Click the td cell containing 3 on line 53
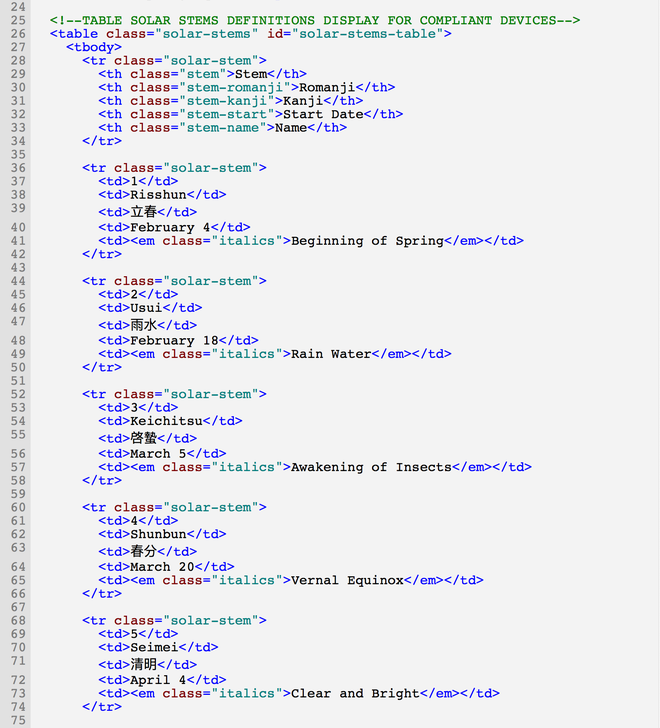Screen dimensions: 660x728 click(x=138, y=408)
